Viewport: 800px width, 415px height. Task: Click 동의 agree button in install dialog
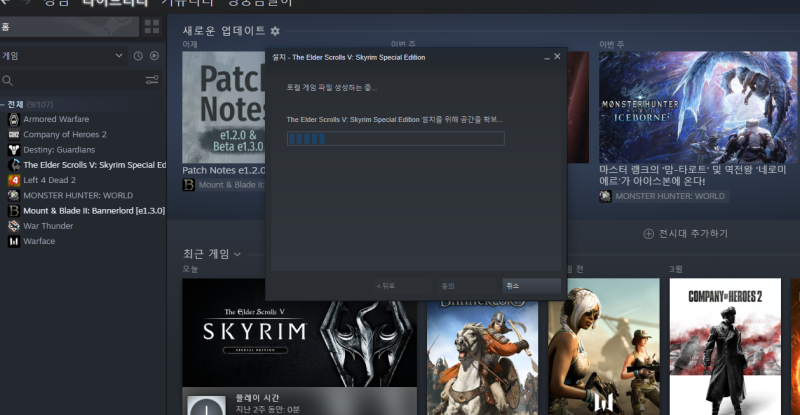(466, 286)
